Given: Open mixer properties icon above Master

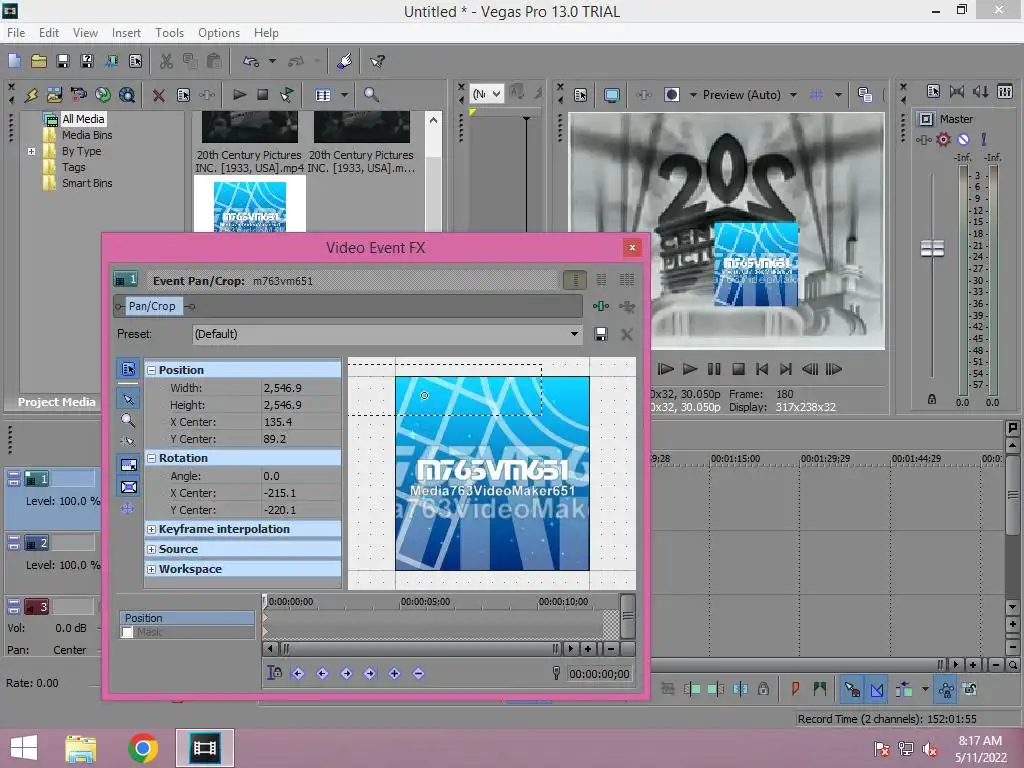Looking at the screenshot, I should coord(933,91).
